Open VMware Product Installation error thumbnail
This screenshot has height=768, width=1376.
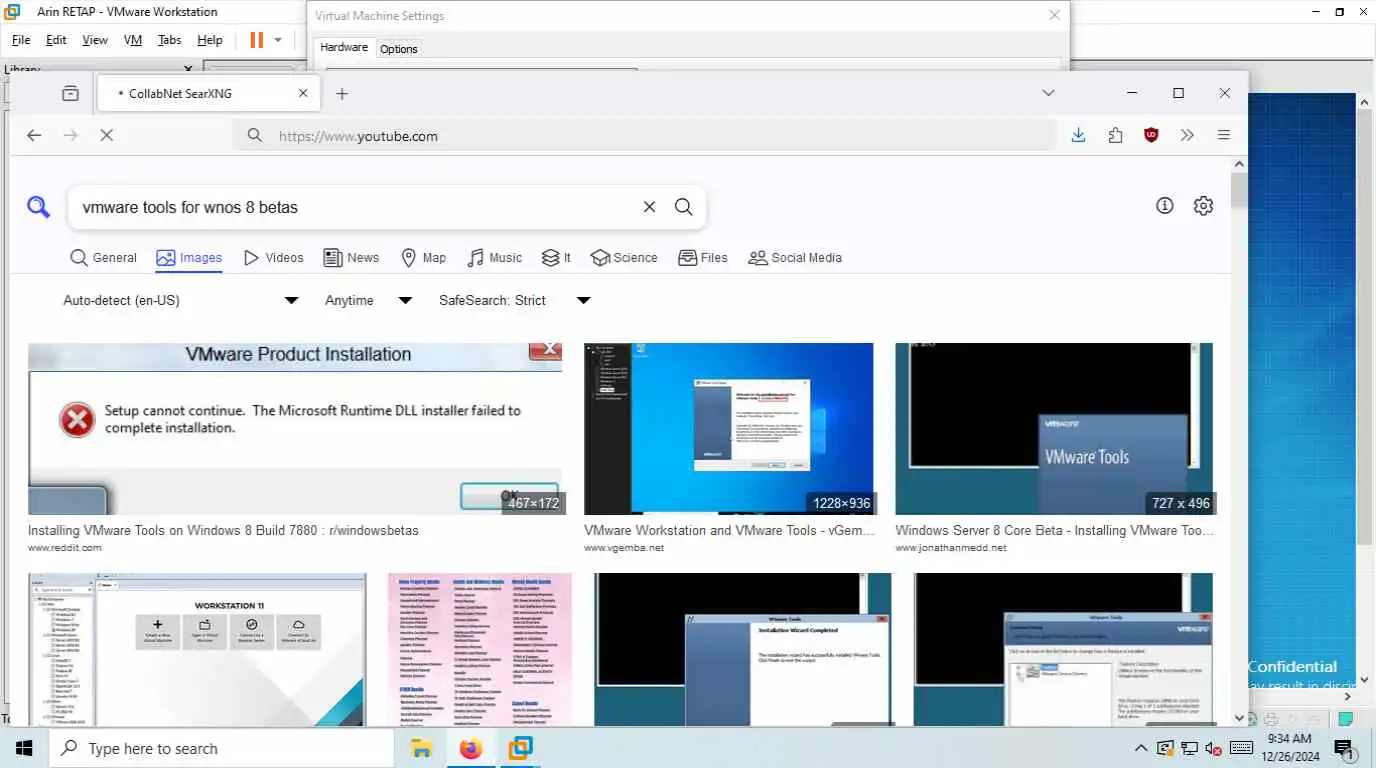click(295, 429)
